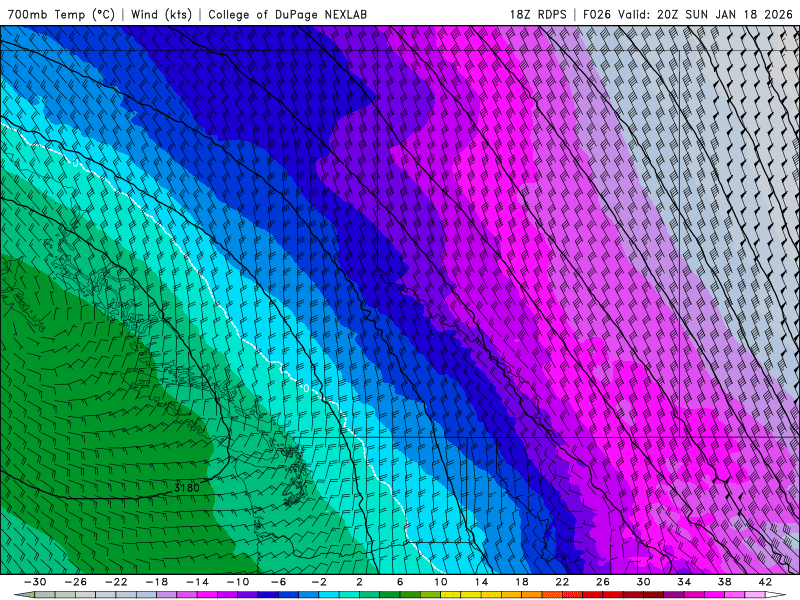
Task: Click the '-22' colorbar tick label
Action: tap(116, 582)
